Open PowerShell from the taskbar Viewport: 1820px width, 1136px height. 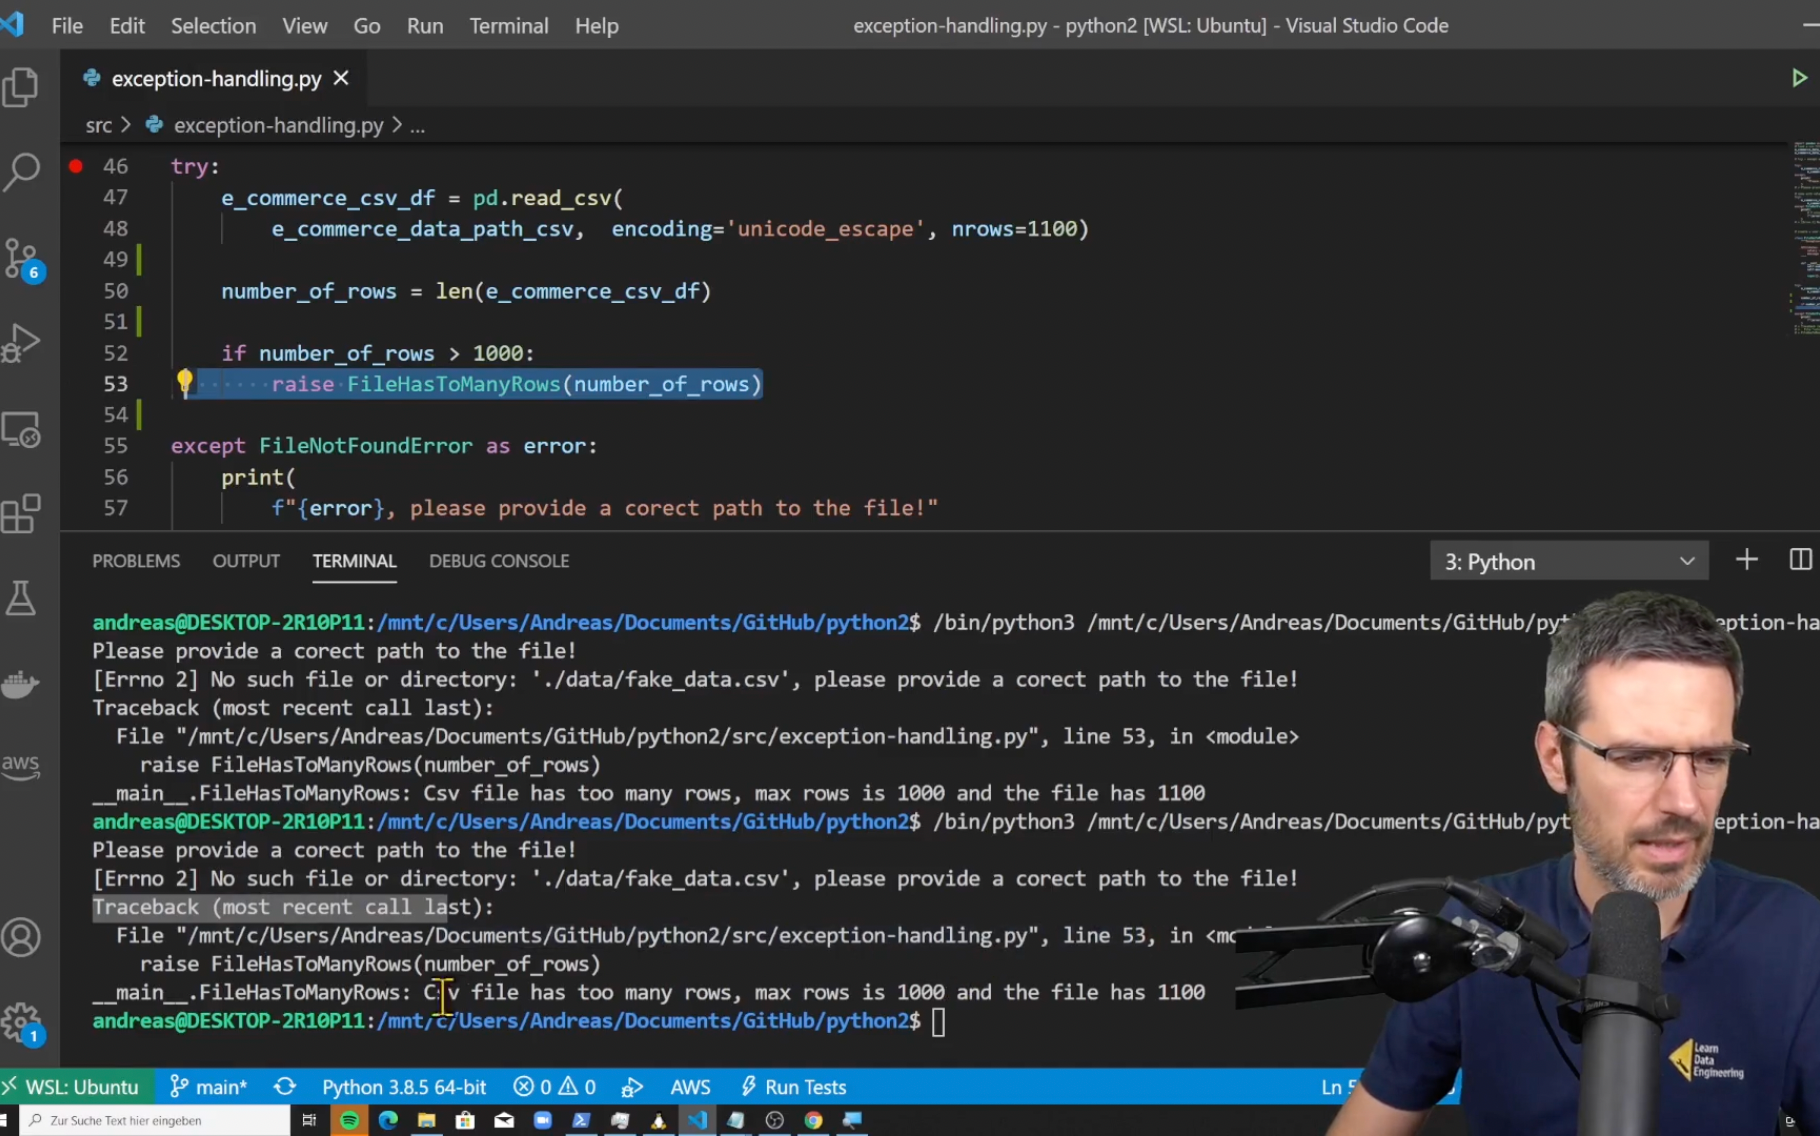click(581, 1120)
